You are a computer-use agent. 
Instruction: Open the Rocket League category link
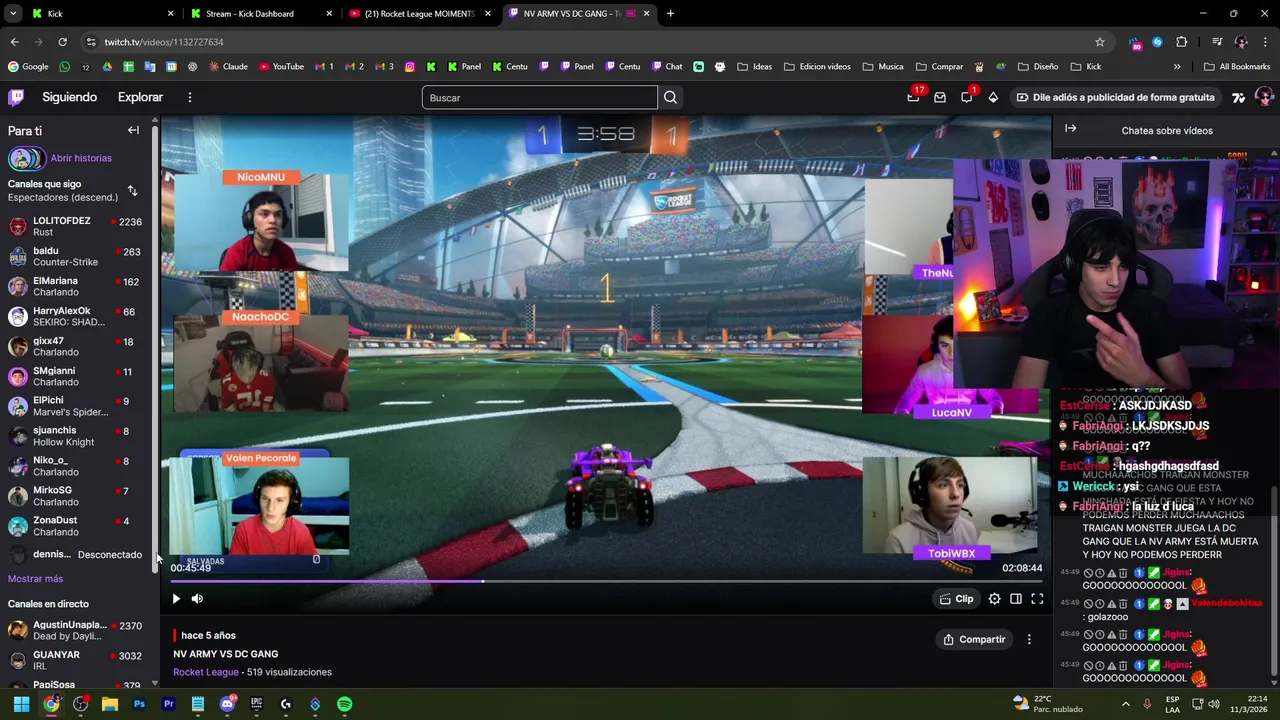[x=206, y=672]
